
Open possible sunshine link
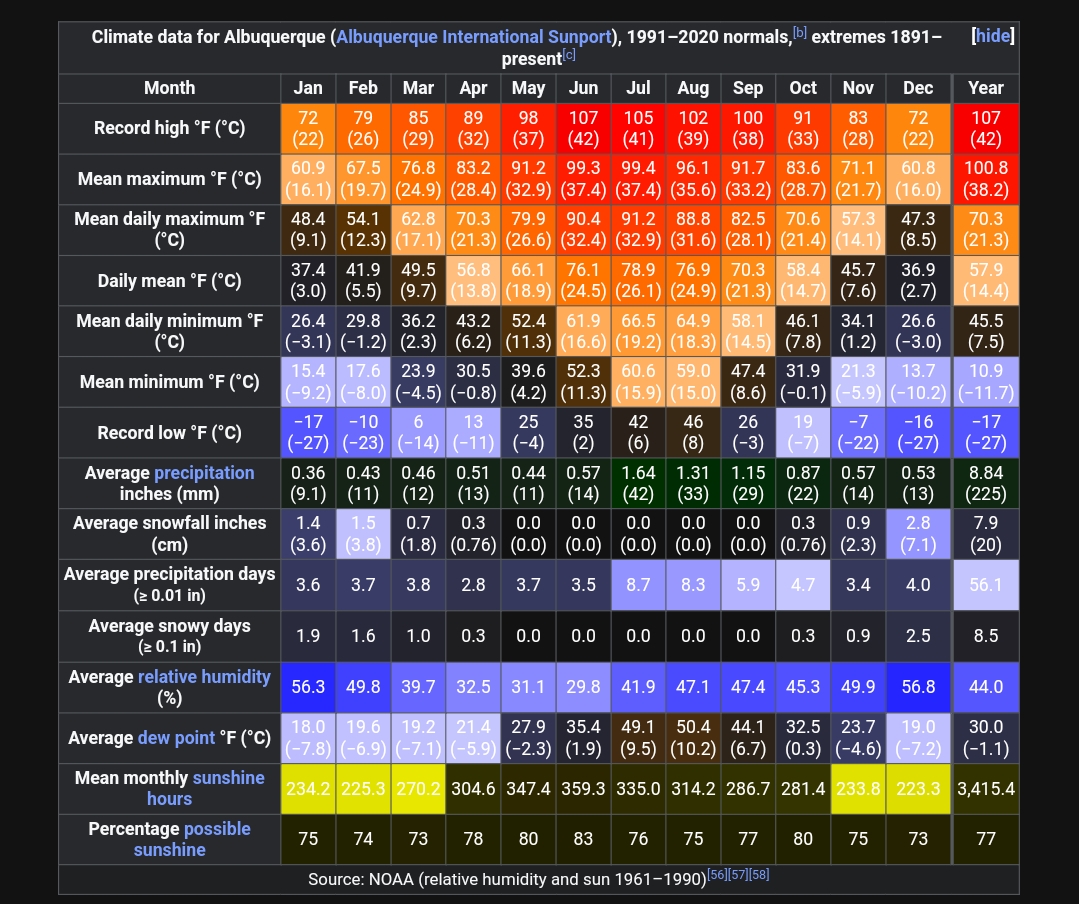(193, 839)
